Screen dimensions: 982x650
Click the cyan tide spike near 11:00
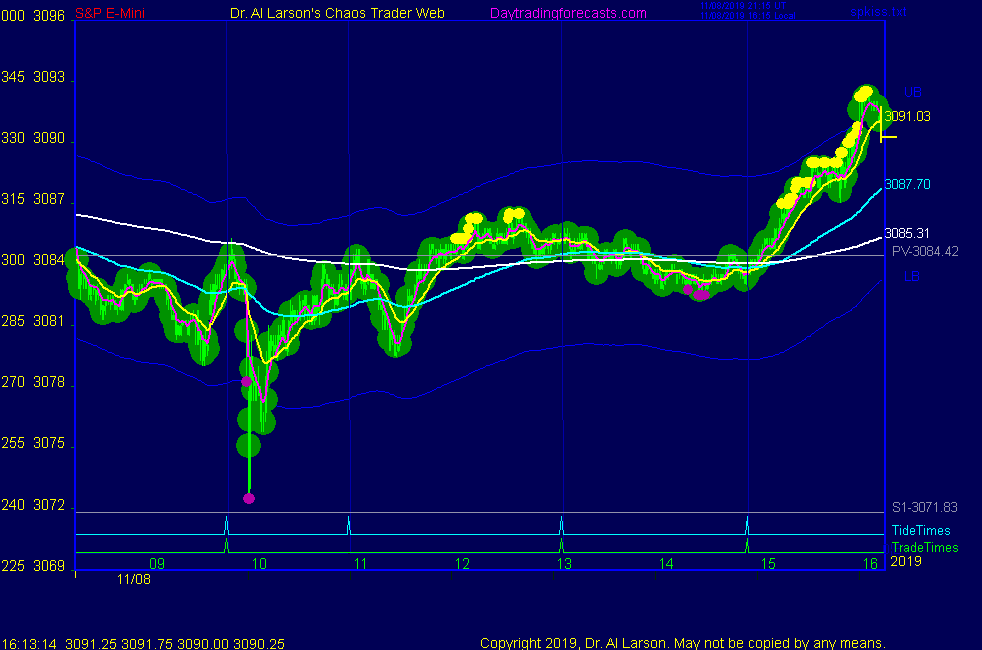coord(348,524)
